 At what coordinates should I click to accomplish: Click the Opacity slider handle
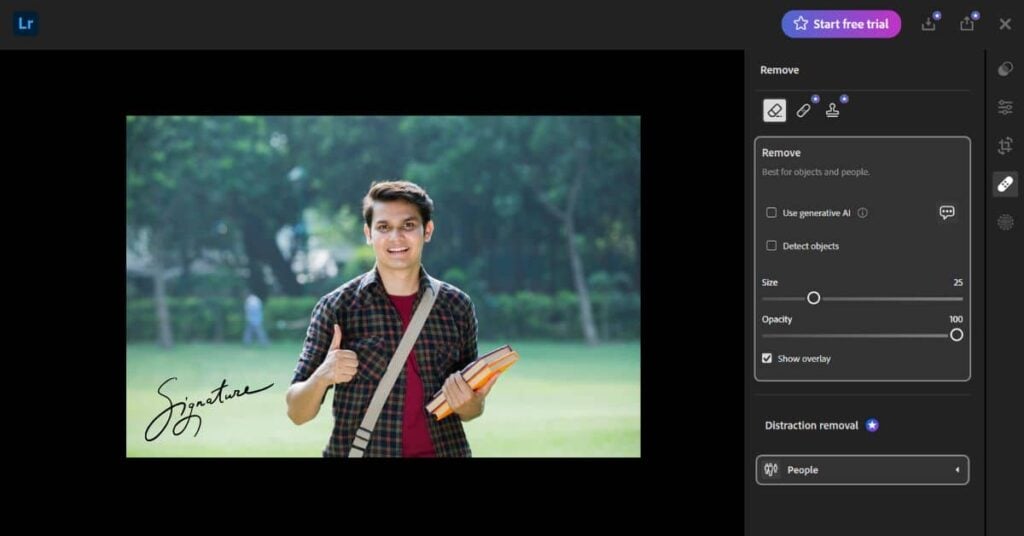pos(956,335)
